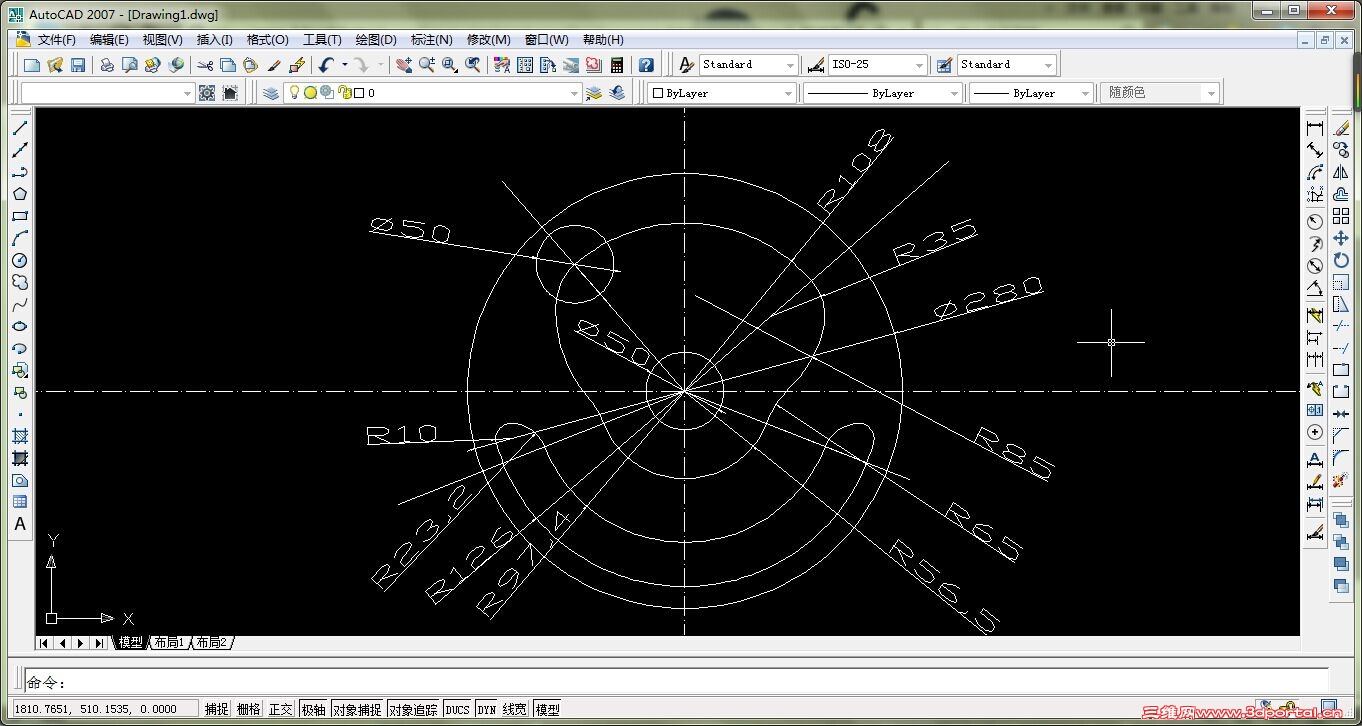Open the 格式(O) menu
1362x726 pixels.
click(x=267, y=40)
